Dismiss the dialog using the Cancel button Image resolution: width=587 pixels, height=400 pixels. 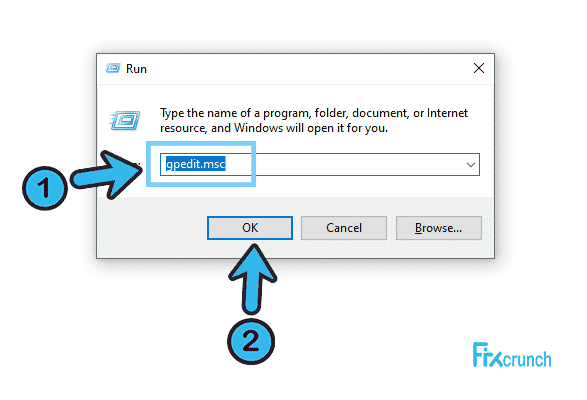pyautogui.click(x=344, y=228)
